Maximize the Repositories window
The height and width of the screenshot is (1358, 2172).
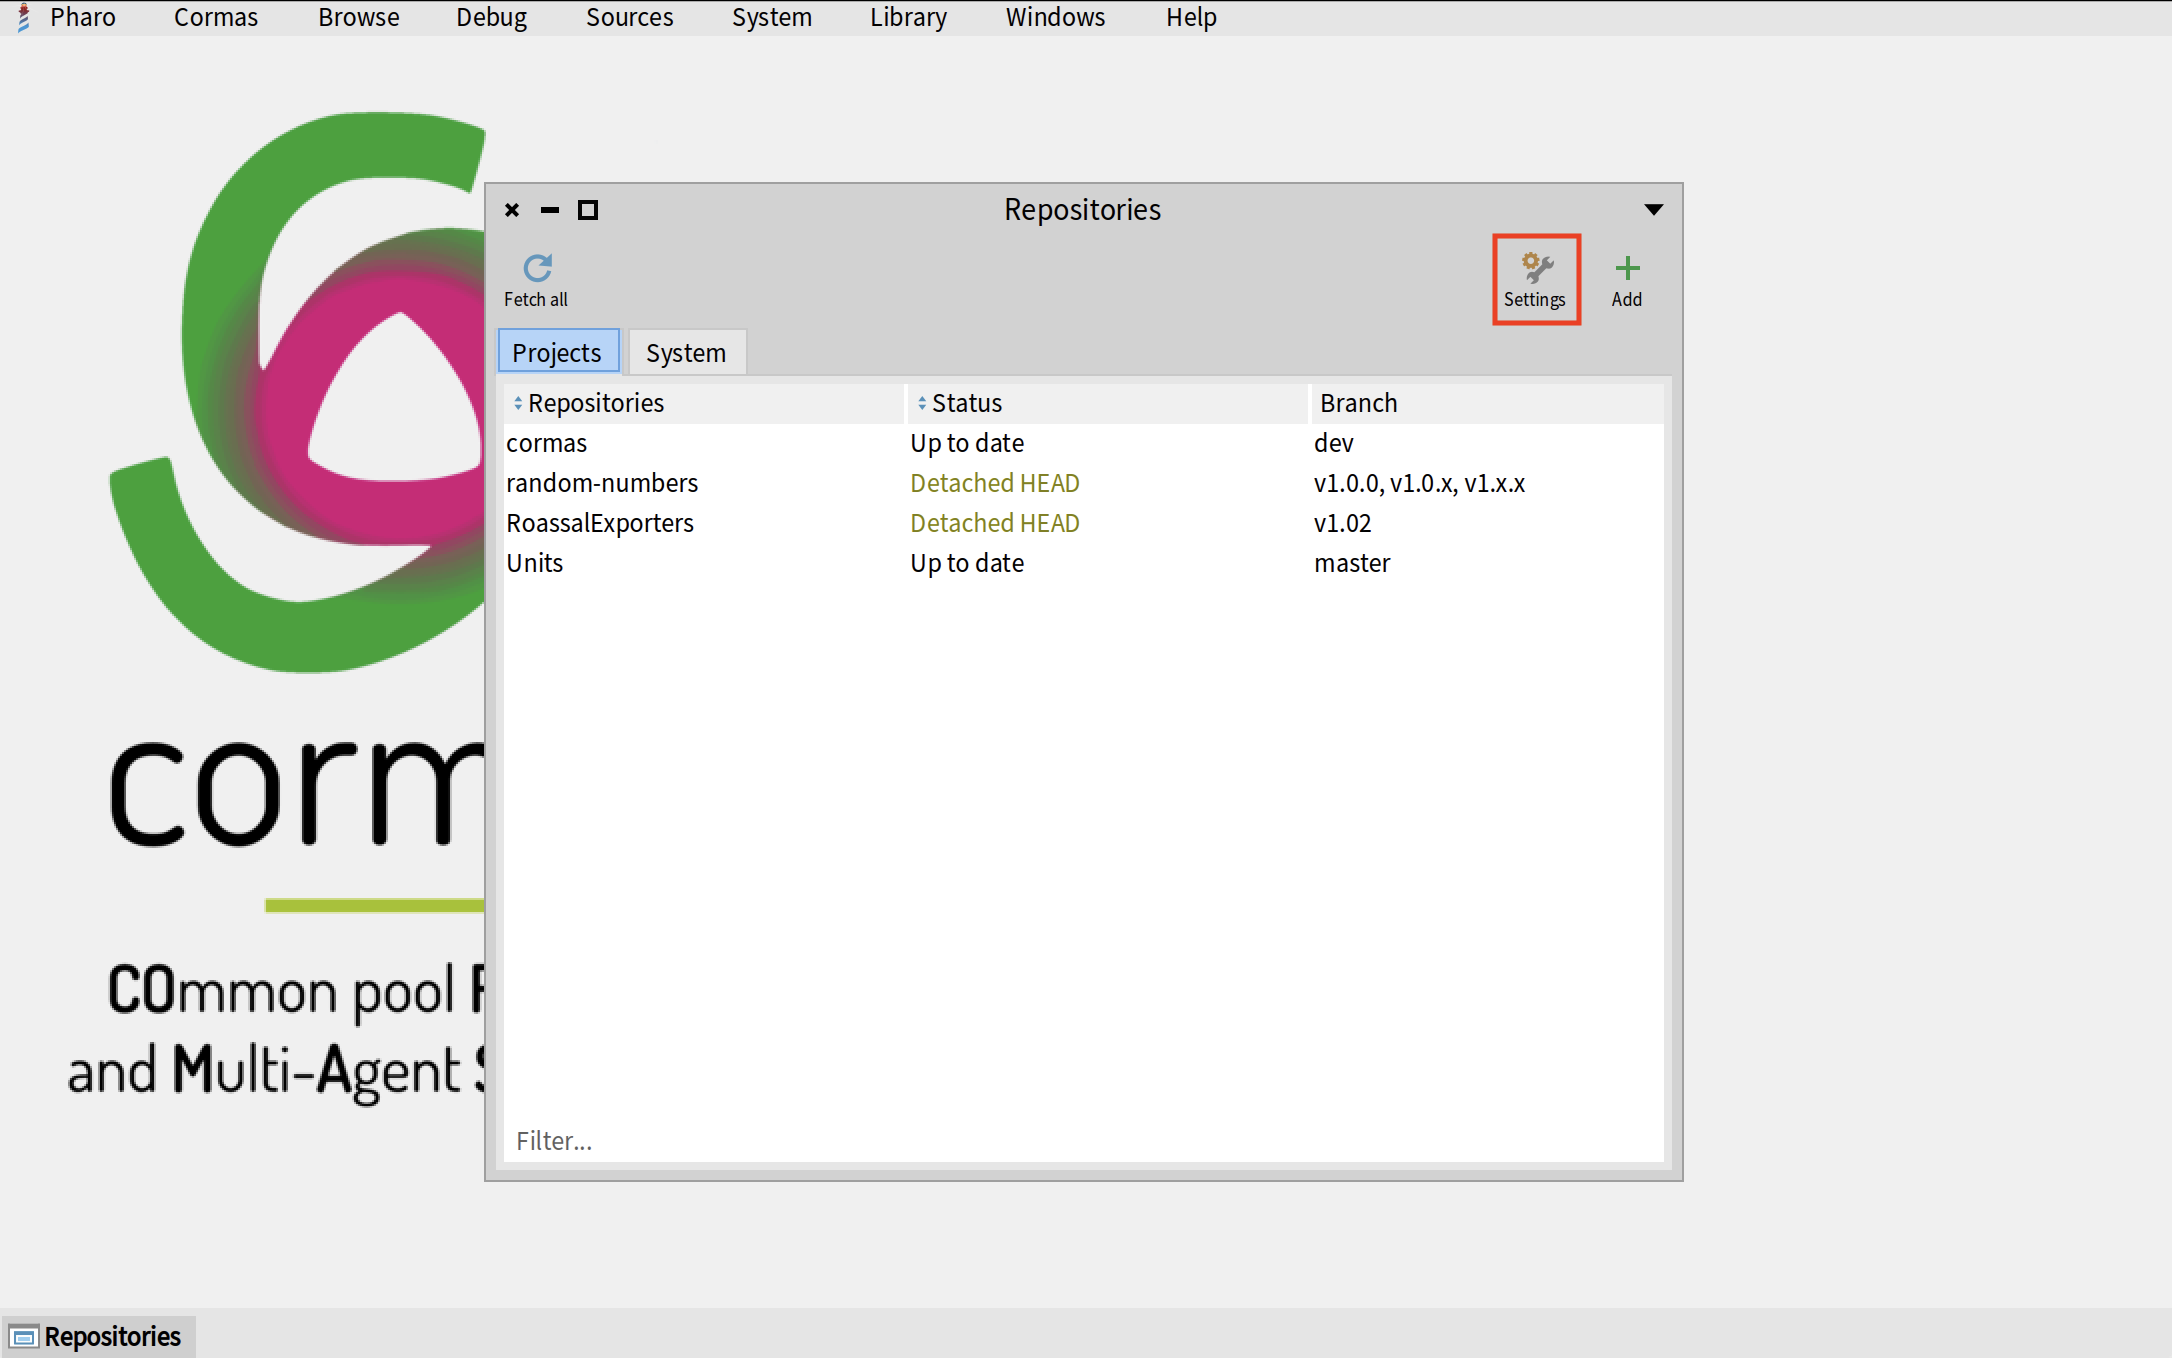(588, 210)
